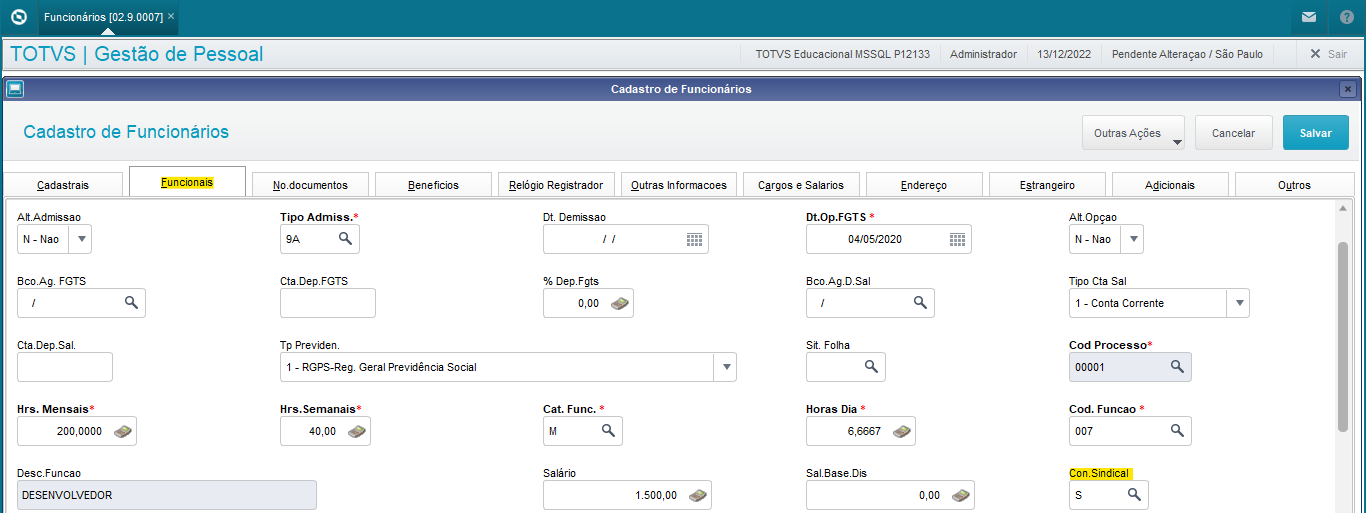Image resolution: width=1366 pixels, height=513 pixels.
Task: Close the Cadastro de Funcionários dialog window
Action: tap(1348, 89)
